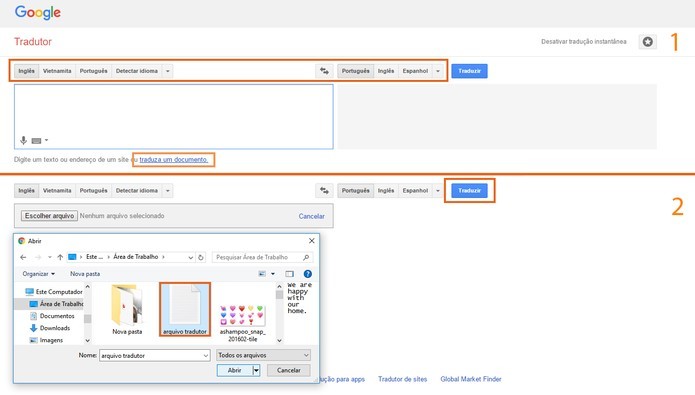Select Espanhol target language in text-entry view
695x395 pixels.
point(415,71)
